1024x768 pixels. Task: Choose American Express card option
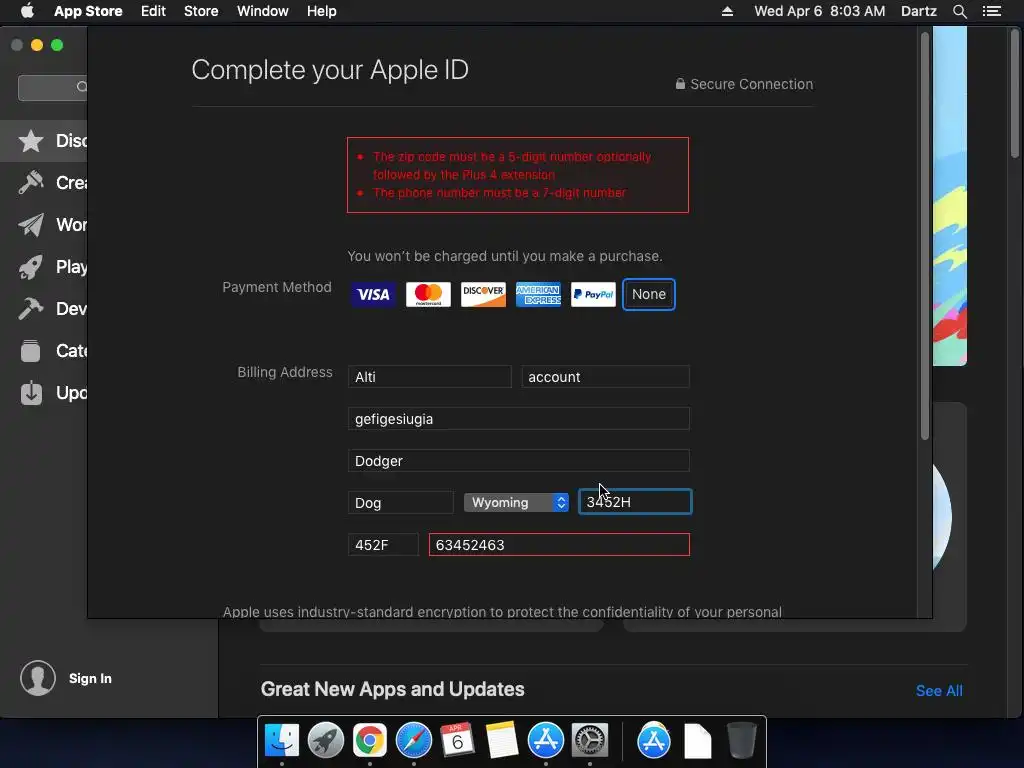pos(538,295)
